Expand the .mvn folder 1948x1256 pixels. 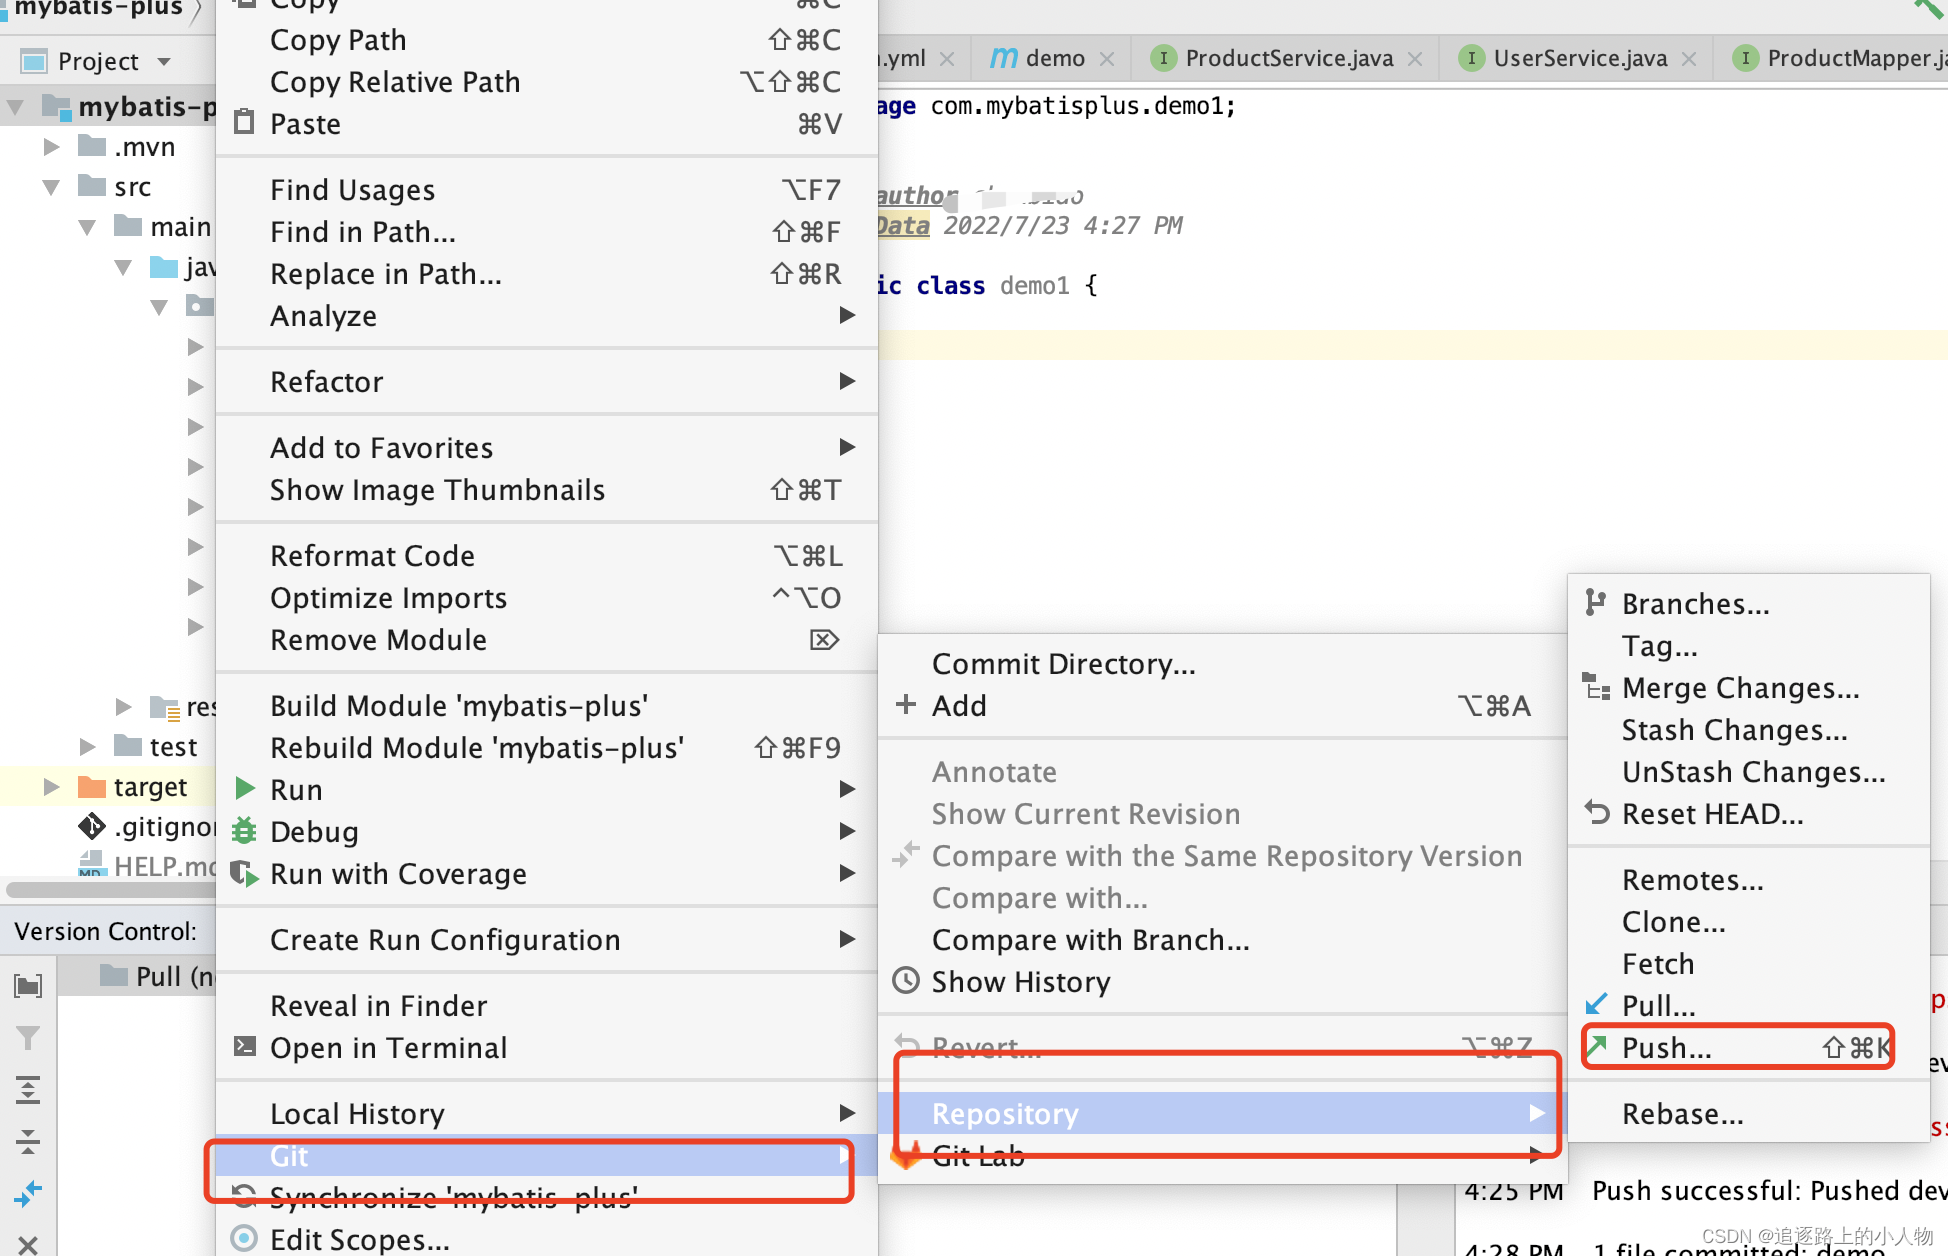click(51, 147)
